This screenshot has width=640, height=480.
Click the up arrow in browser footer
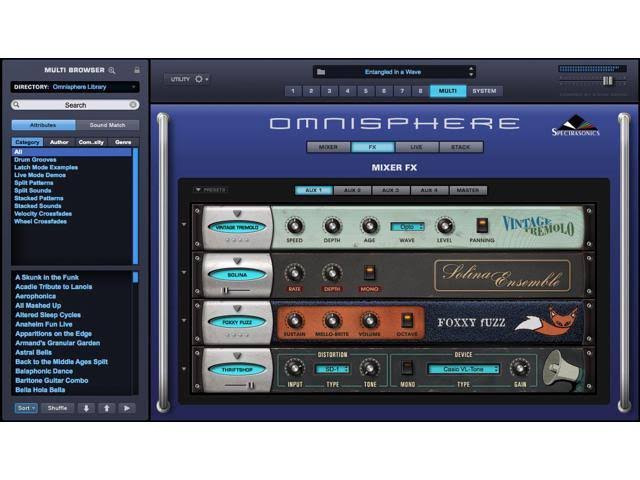pos(107,408)
